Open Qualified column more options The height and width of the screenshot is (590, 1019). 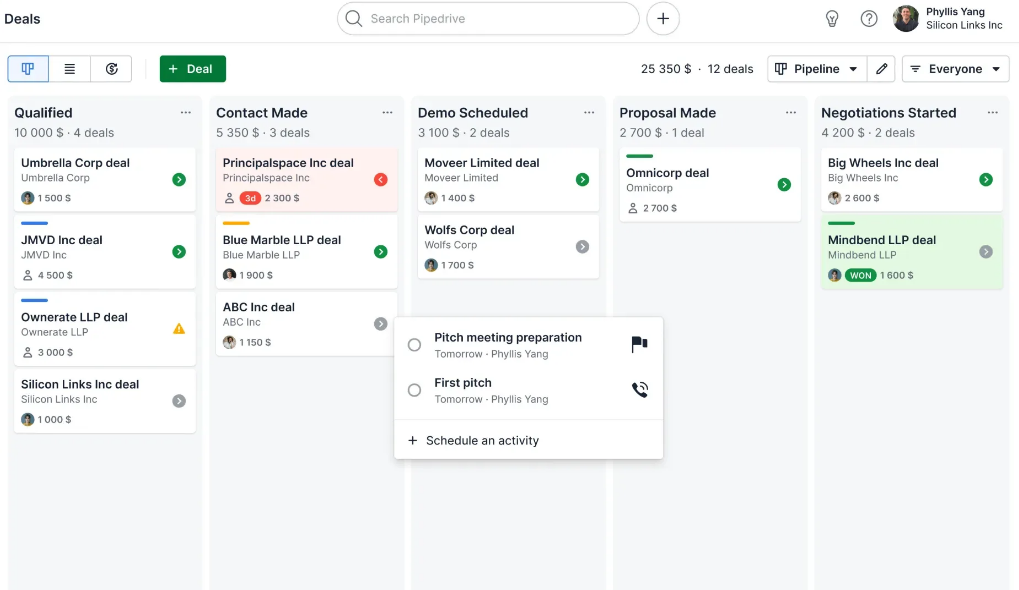pos(186,112)
